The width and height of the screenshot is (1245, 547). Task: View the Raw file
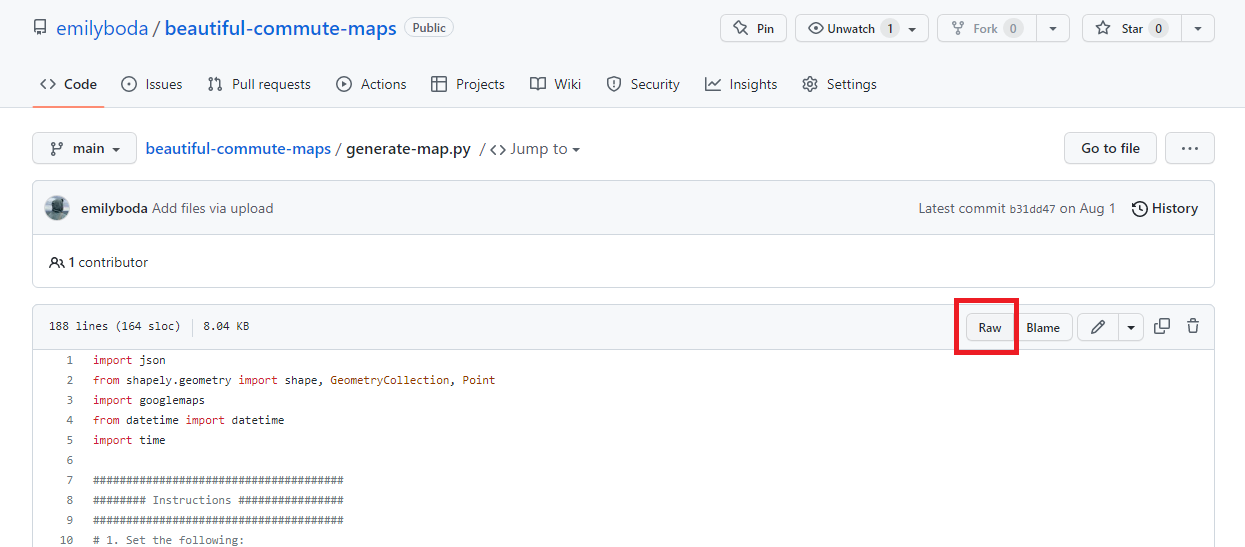tap(989, 327)
